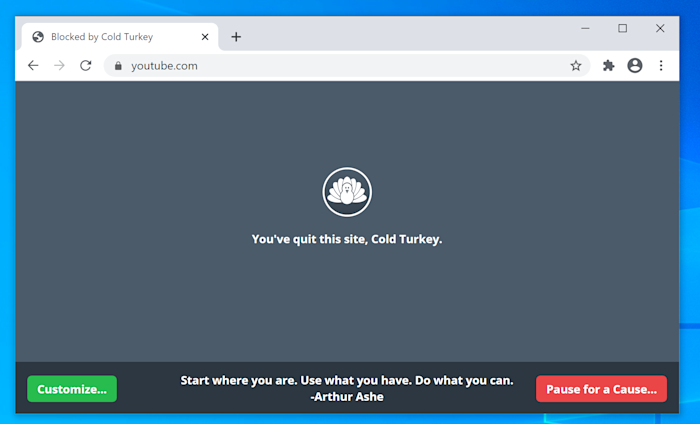Maximize the Chrome window
This screenshot has width=700, height=424.
click(x=622, y=29)
